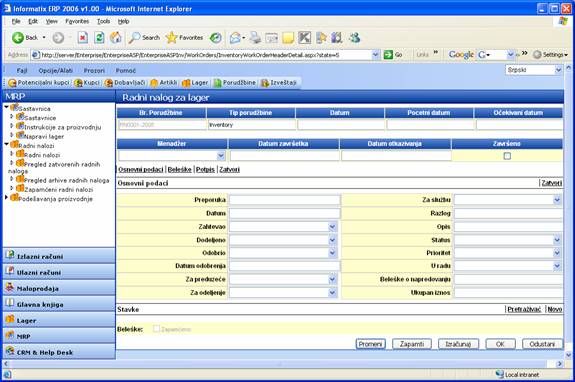
Task: Select Pregled arhive radnih naloga item
Action: [67, 180]
